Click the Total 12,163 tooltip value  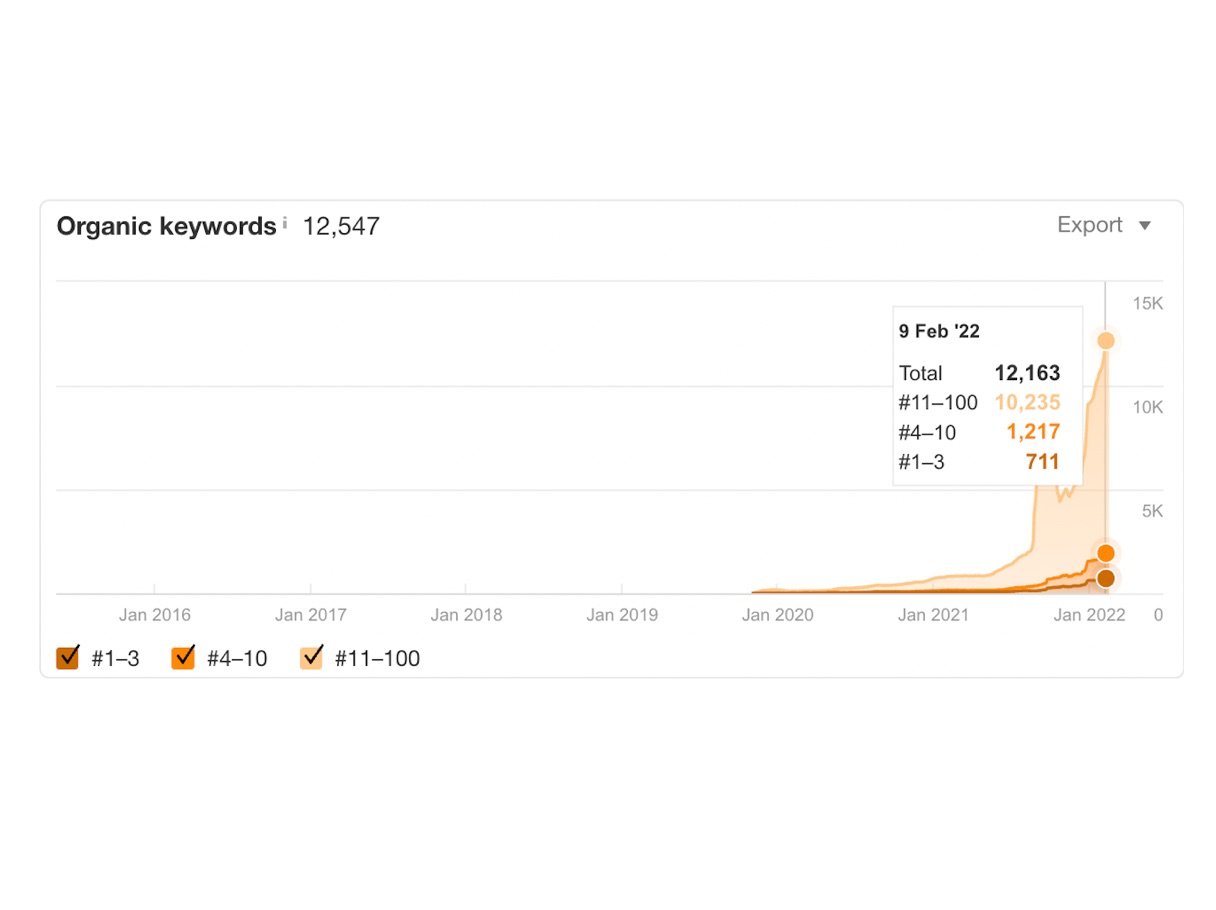[x=1027, y=373]
